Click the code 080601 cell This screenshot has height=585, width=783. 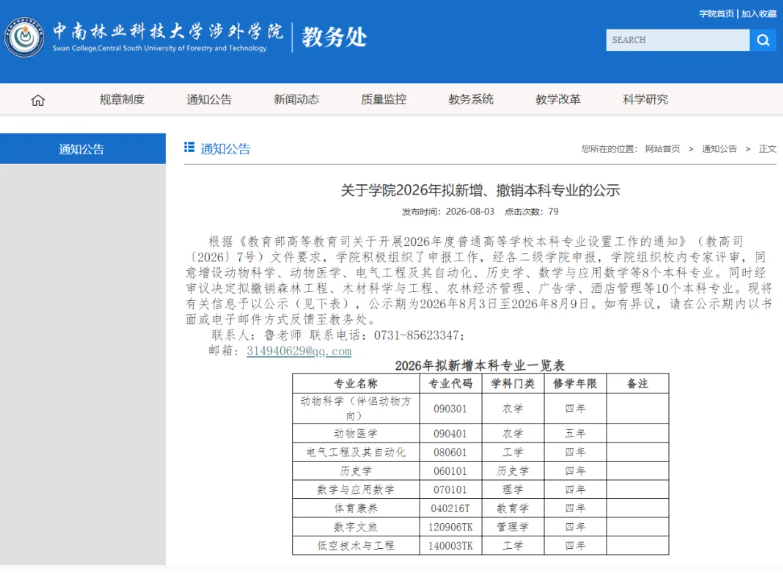(x=450, y=452)
